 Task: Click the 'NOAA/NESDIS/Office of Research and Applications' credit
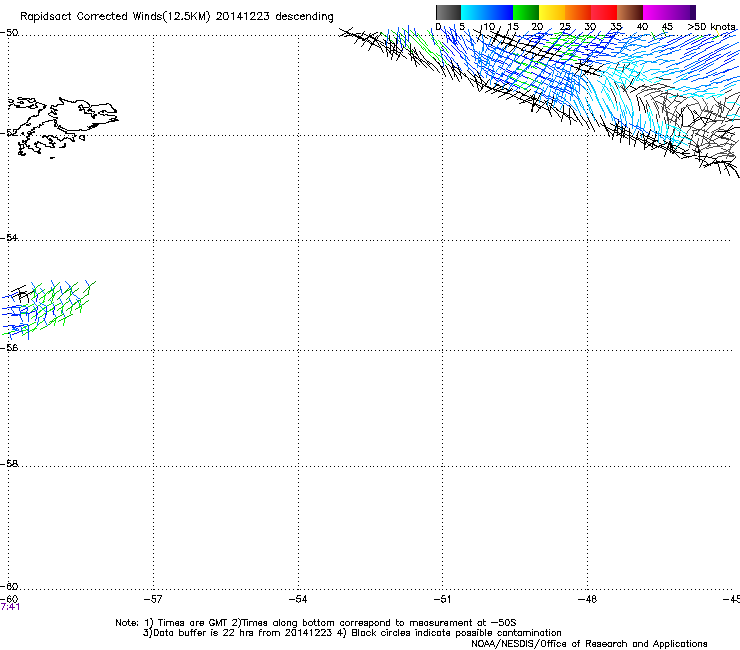click(589, 644)
